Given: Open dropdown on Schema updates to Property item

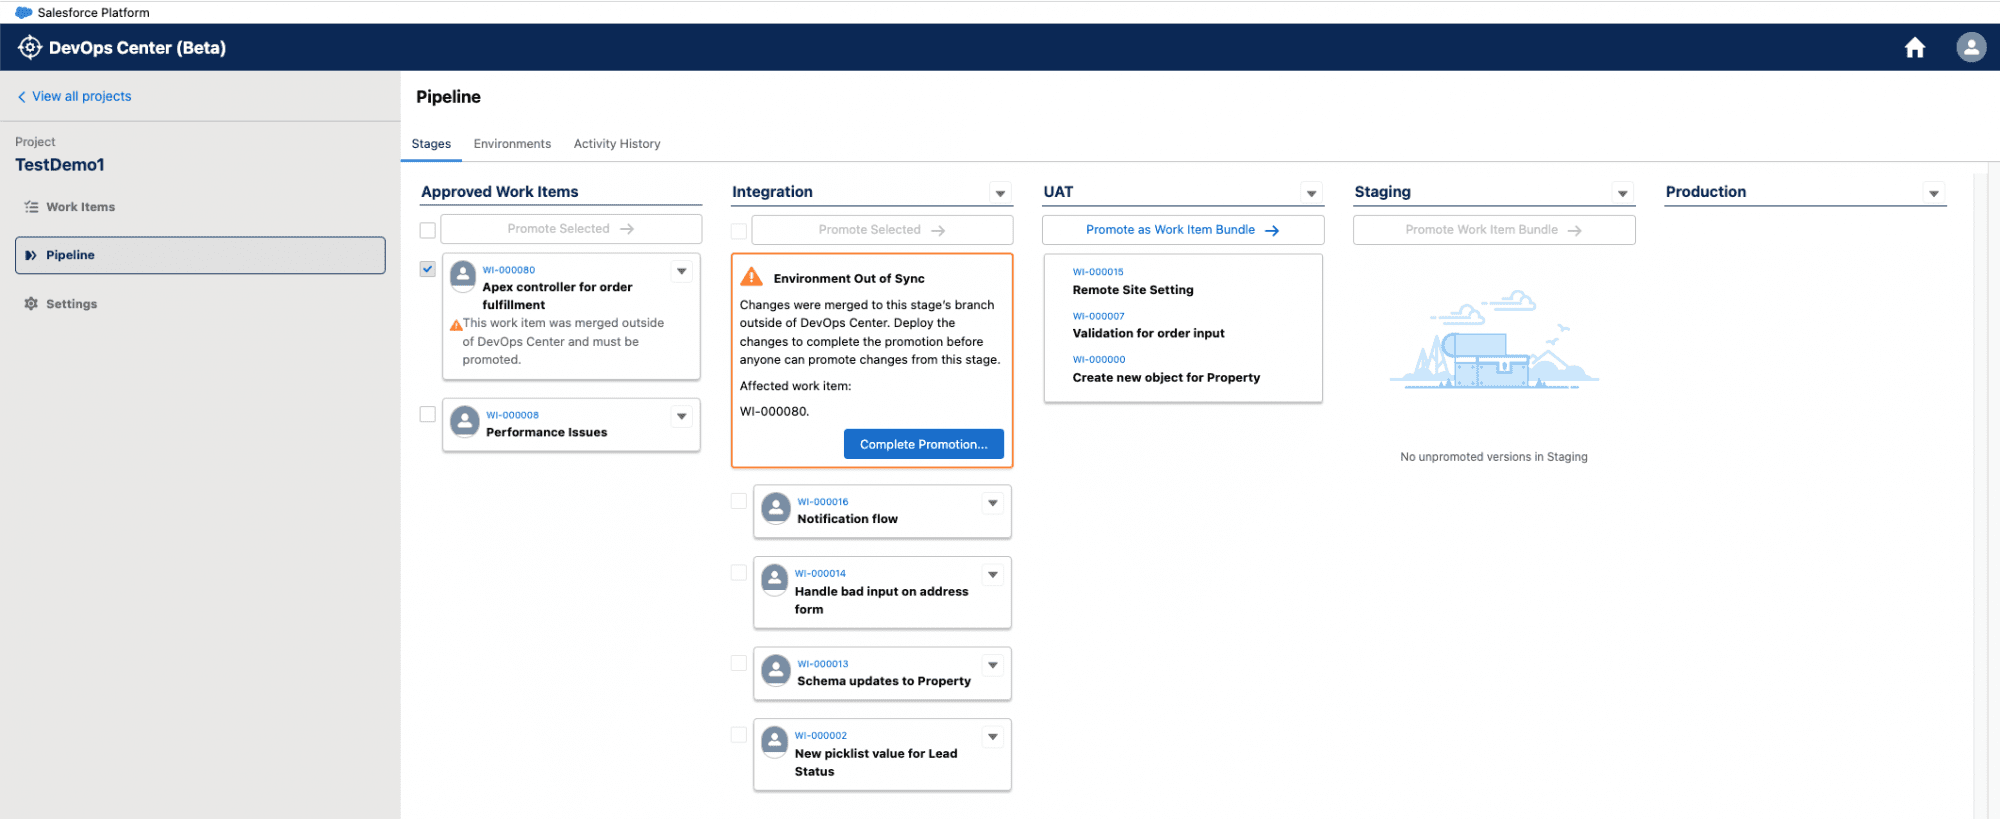Looking at the screenshot, I should pos(993,665).
